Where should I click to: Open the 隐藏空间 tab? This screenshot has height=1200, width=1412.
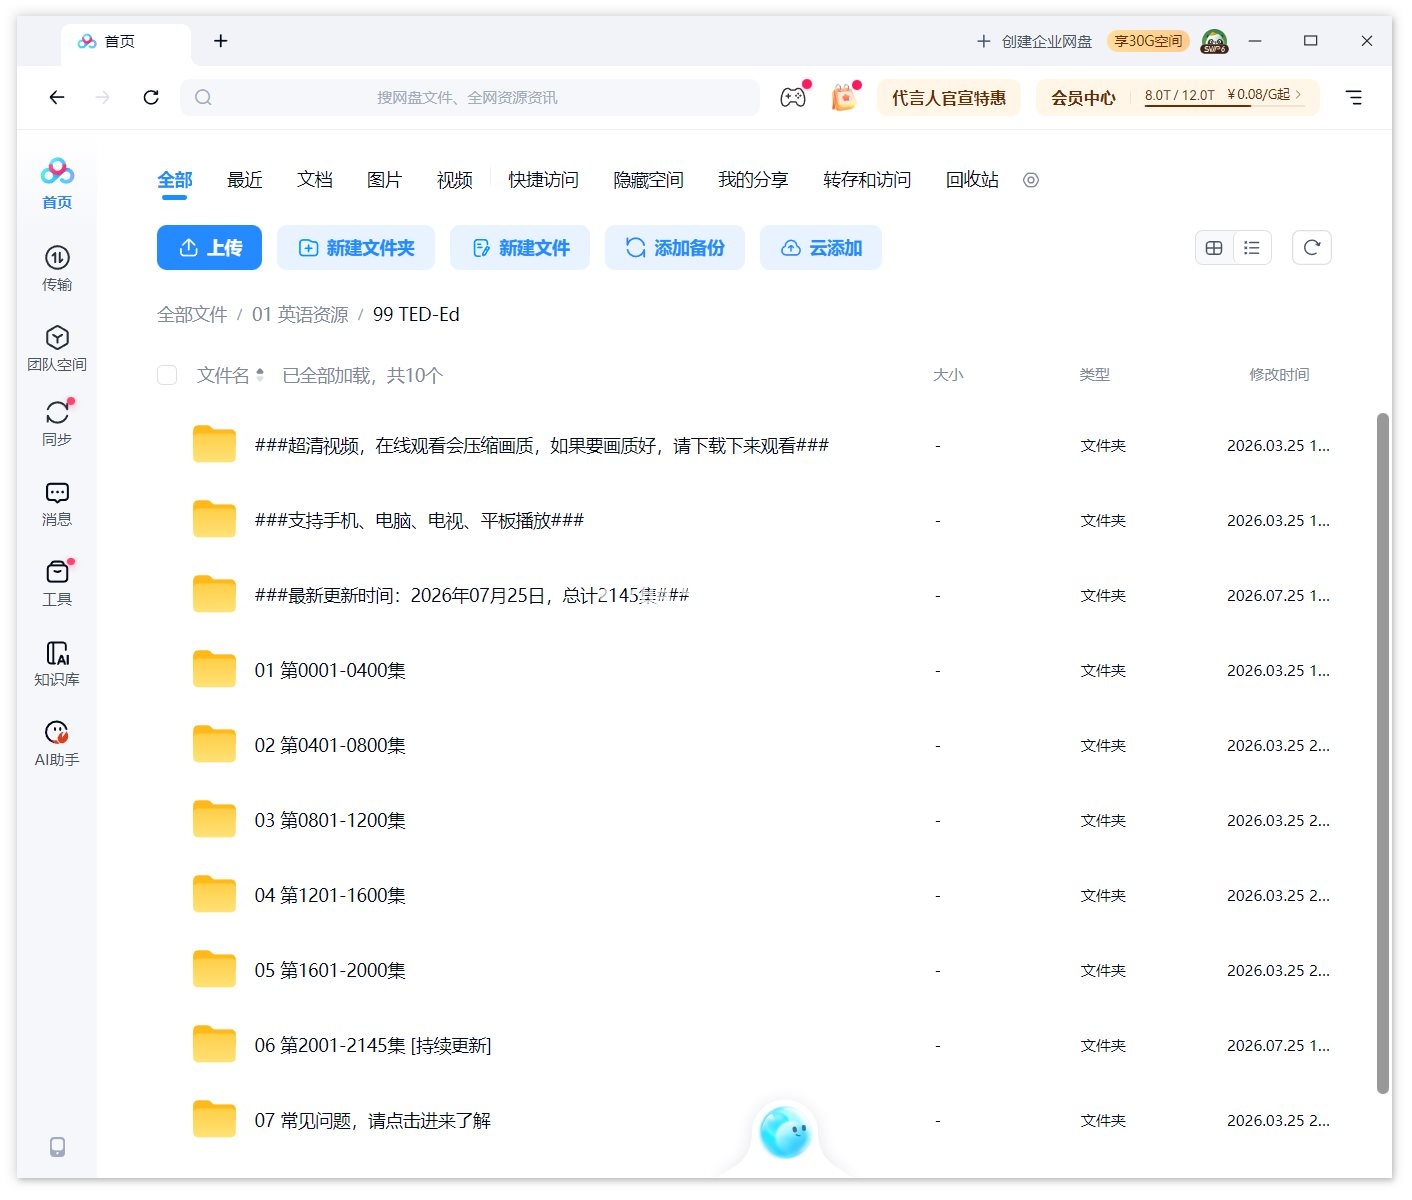(648, 180)
